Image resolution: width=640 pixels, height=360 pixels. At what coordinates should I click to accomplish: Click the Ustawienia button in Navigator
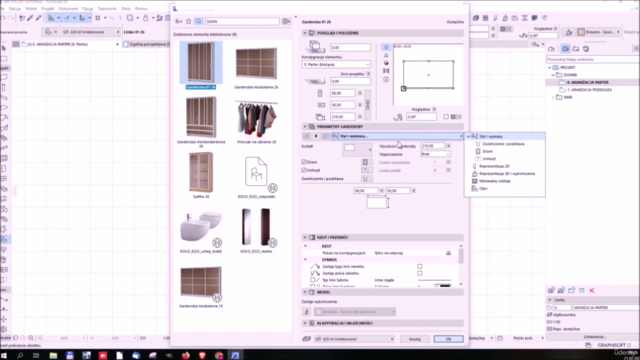[x=594, y=337]
